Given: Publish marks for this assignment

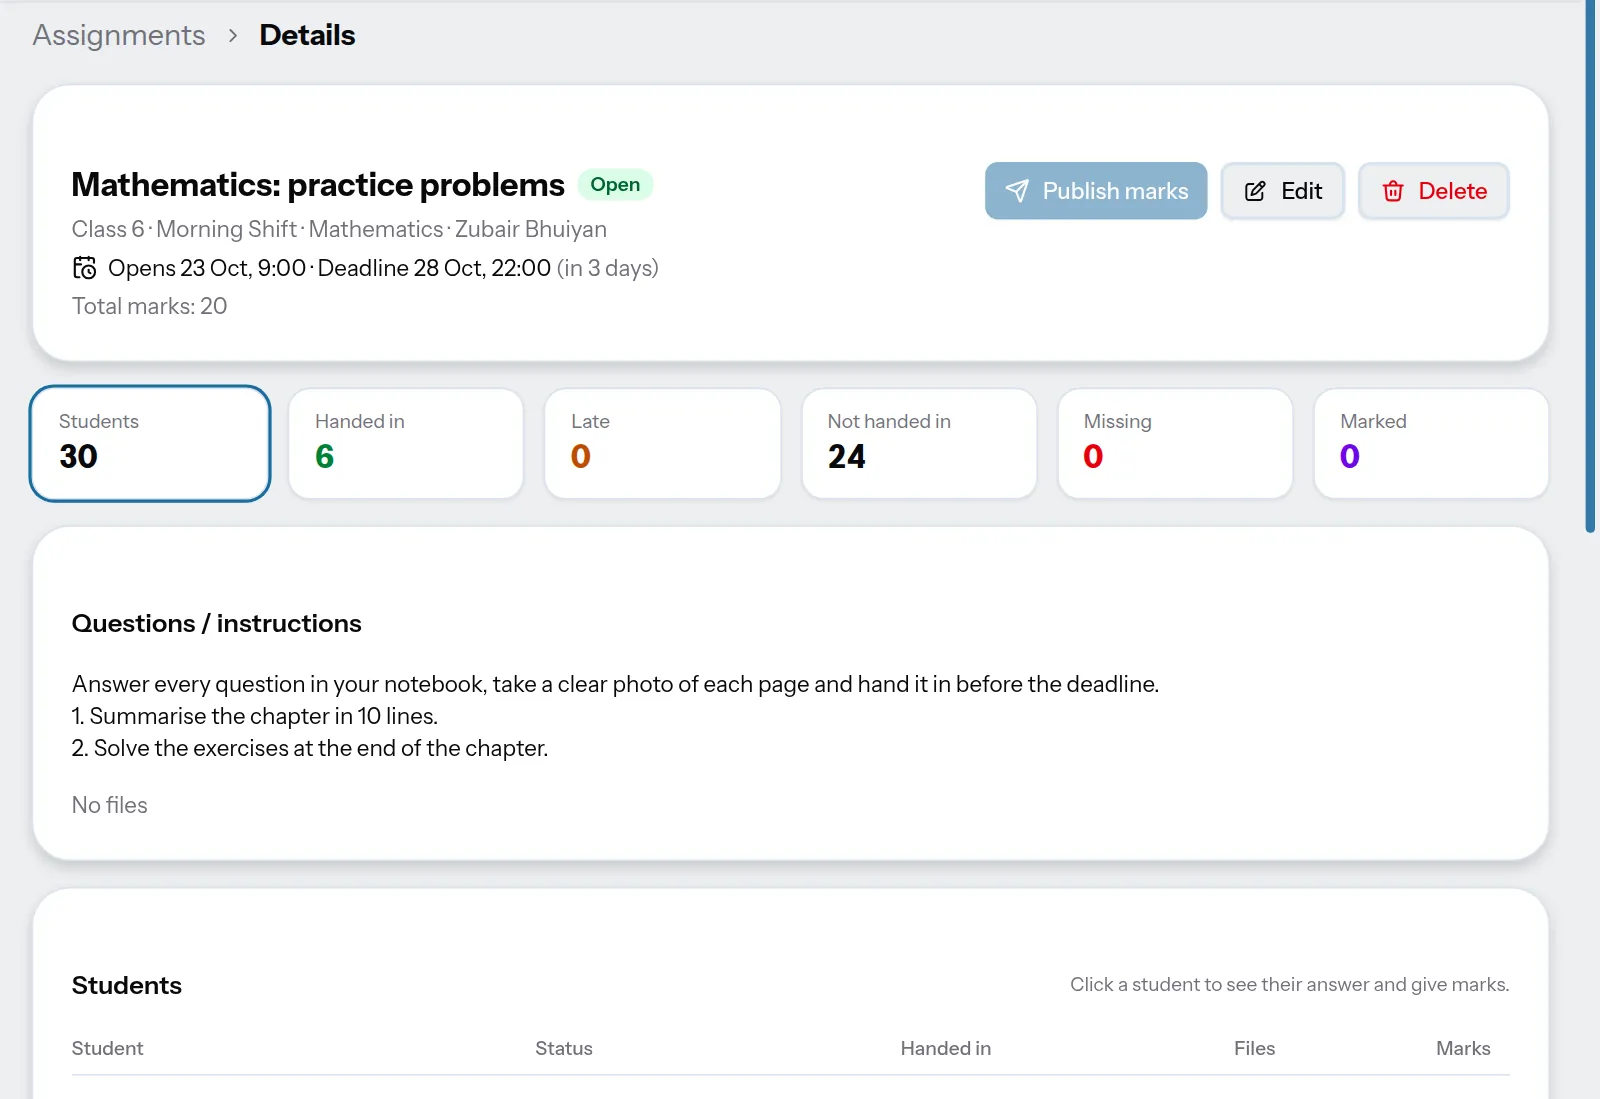Looking at the screenshot, I should click(x=1096, y=191).
